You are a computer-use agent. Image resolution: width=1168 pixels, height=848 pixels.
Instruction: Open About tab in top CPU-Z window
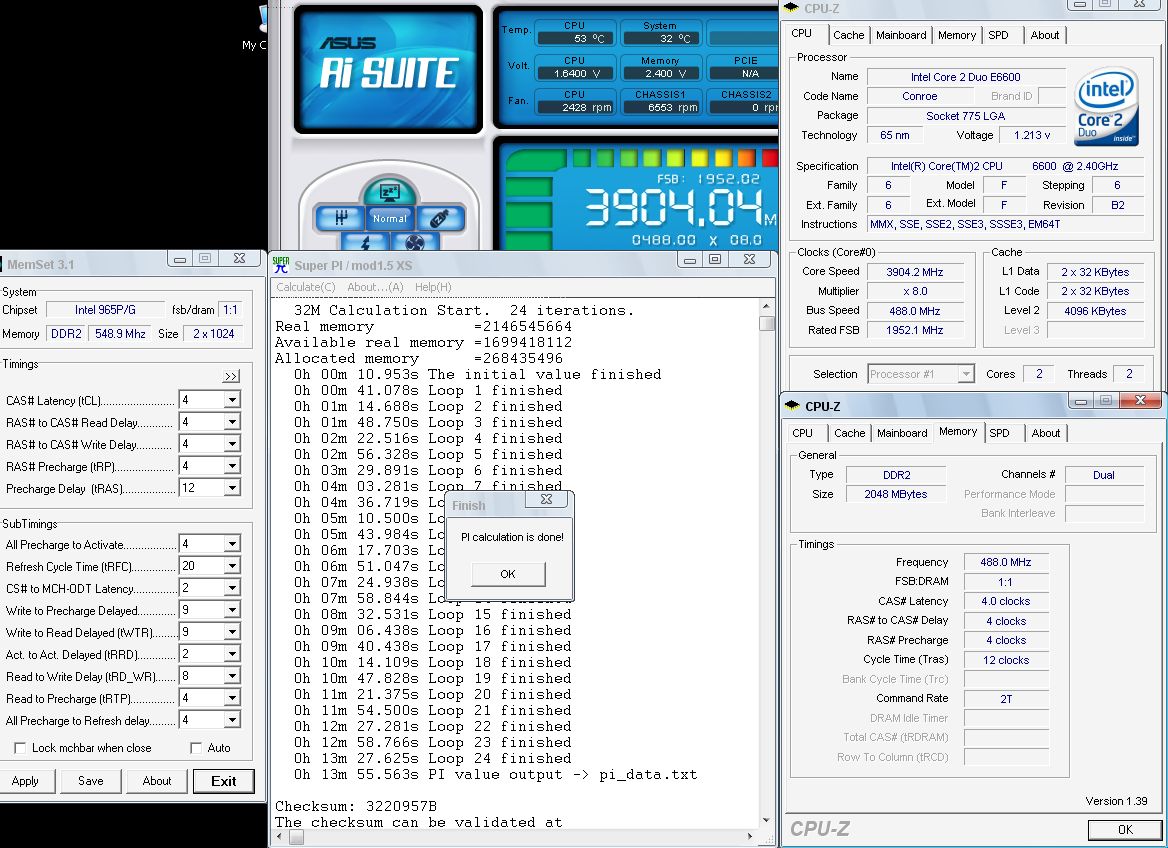point(1044,35)
